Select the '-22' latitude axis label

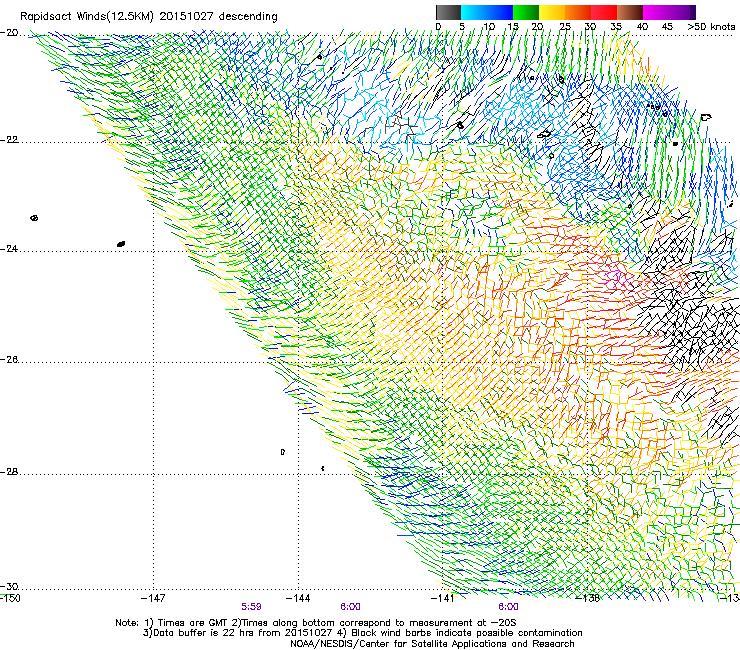[x=9, y=140]
